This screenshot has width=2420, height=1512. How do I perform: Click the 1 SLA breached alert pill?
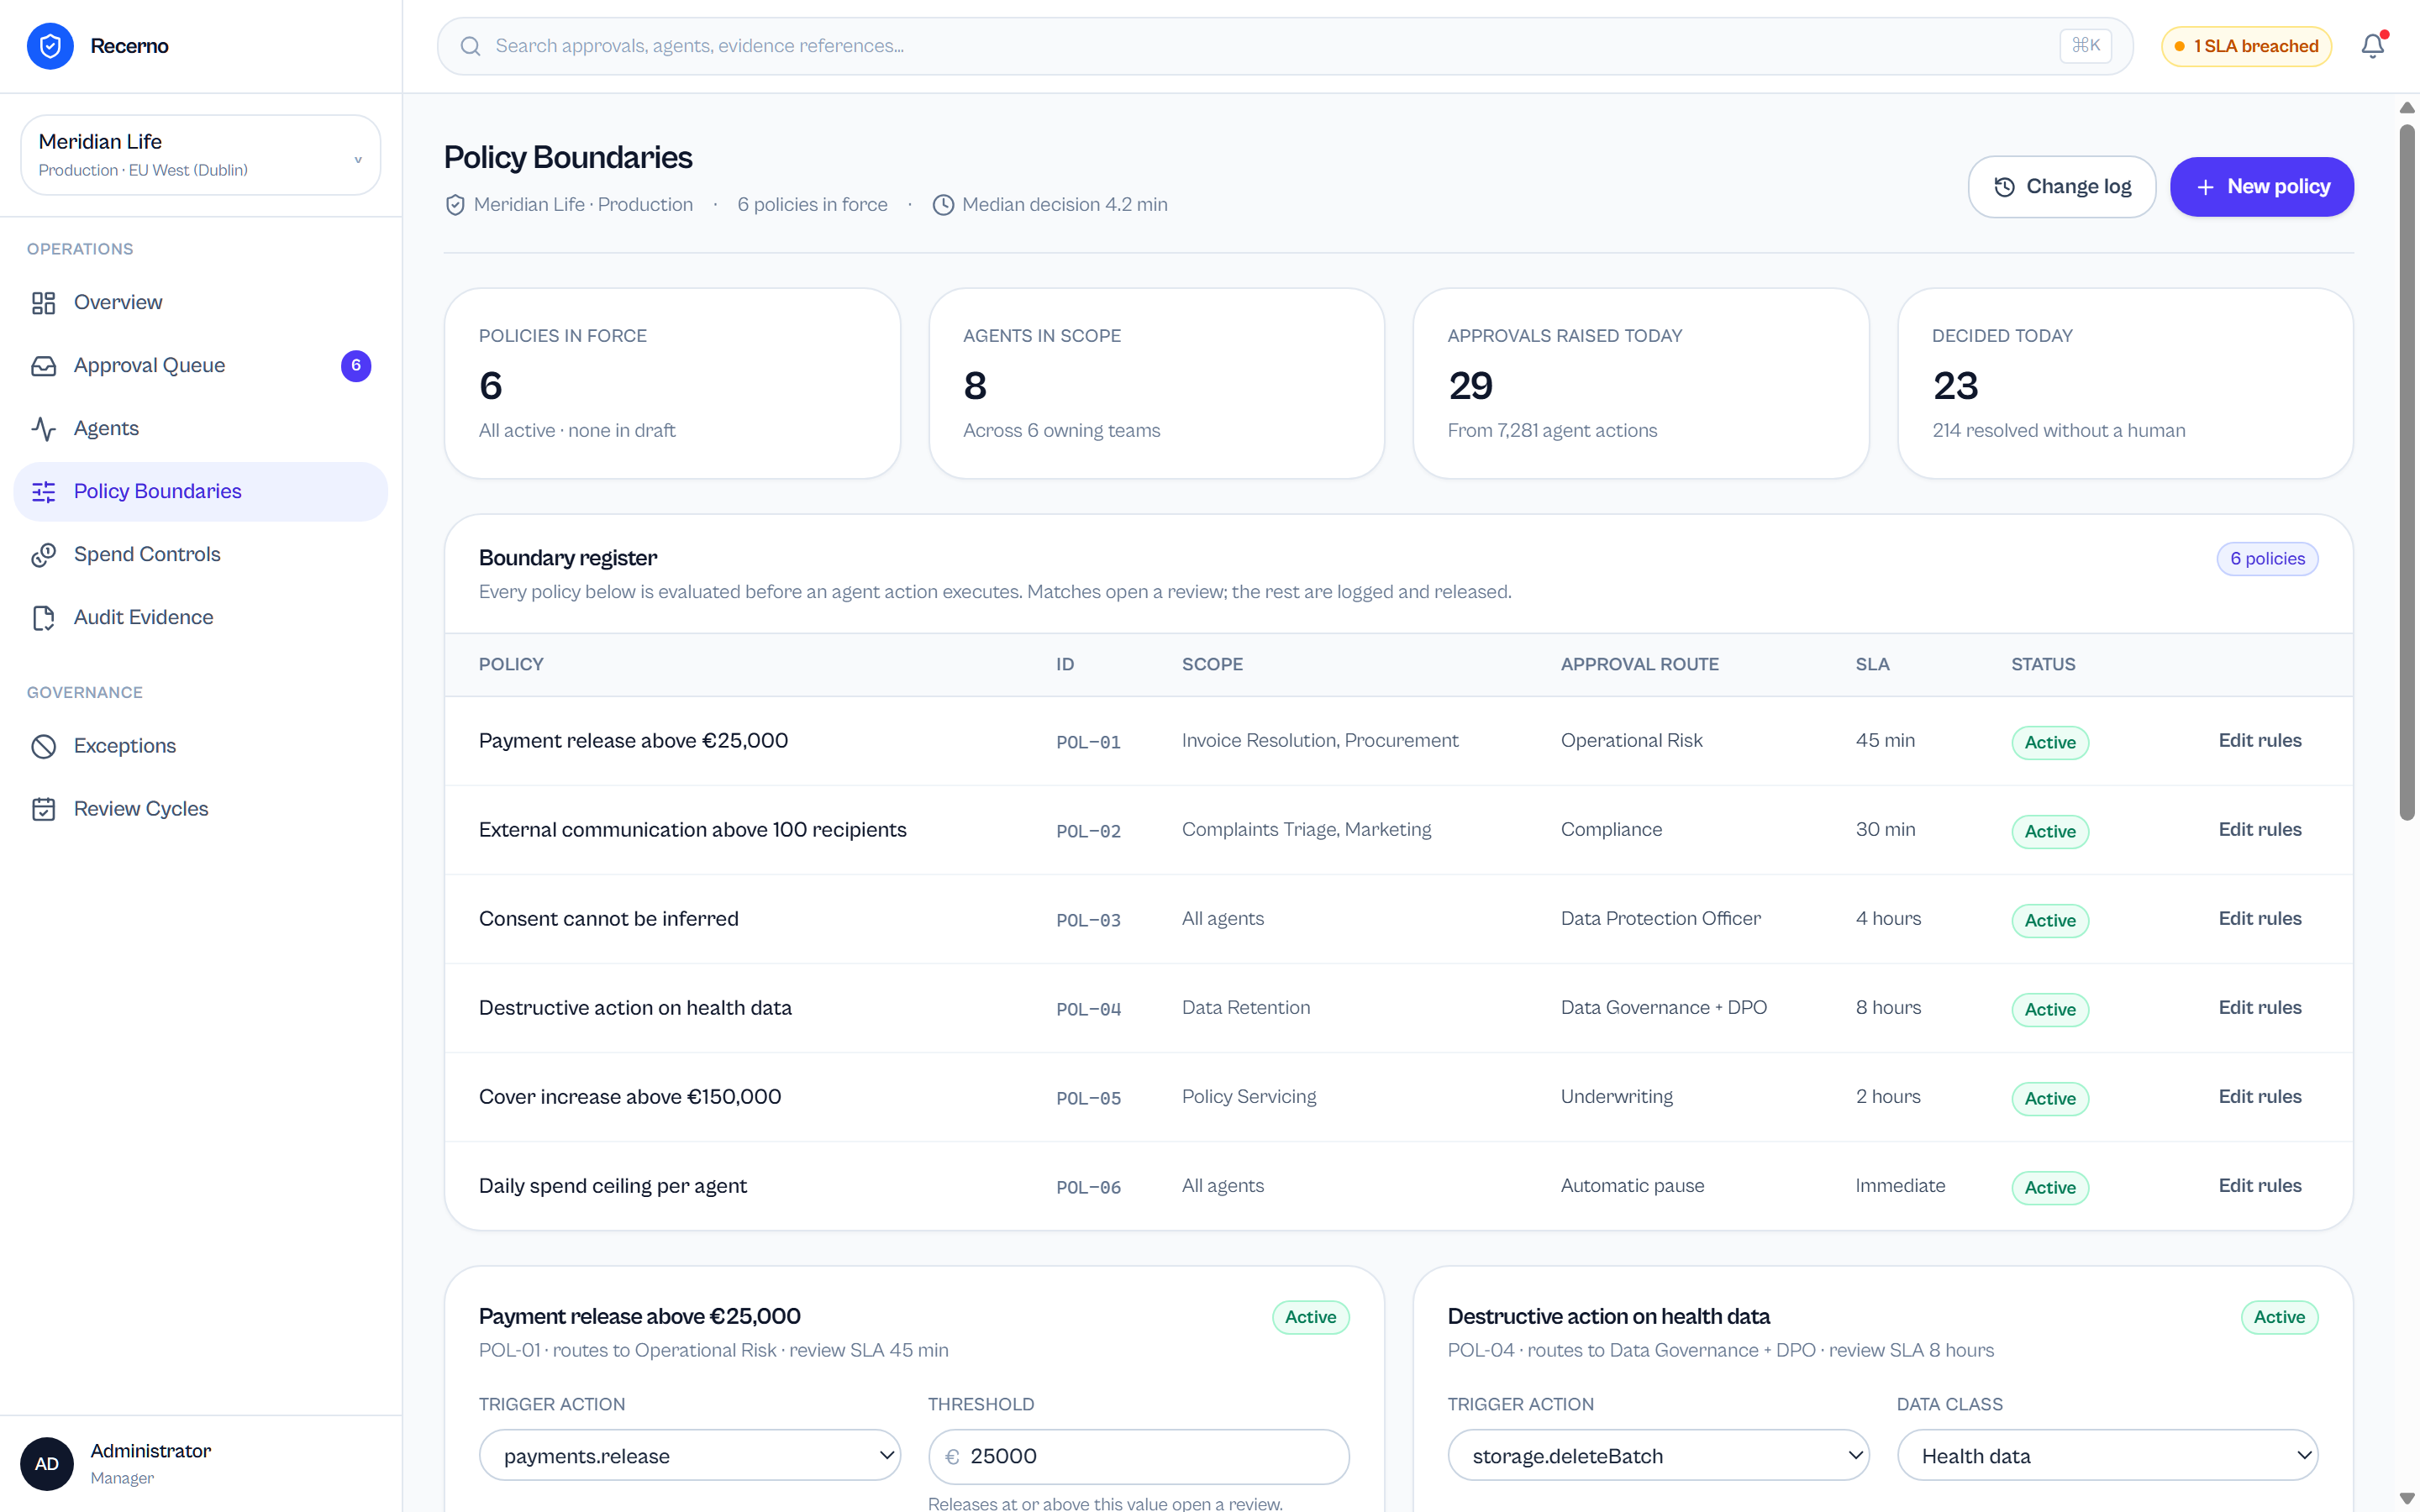pos(2246,46)
